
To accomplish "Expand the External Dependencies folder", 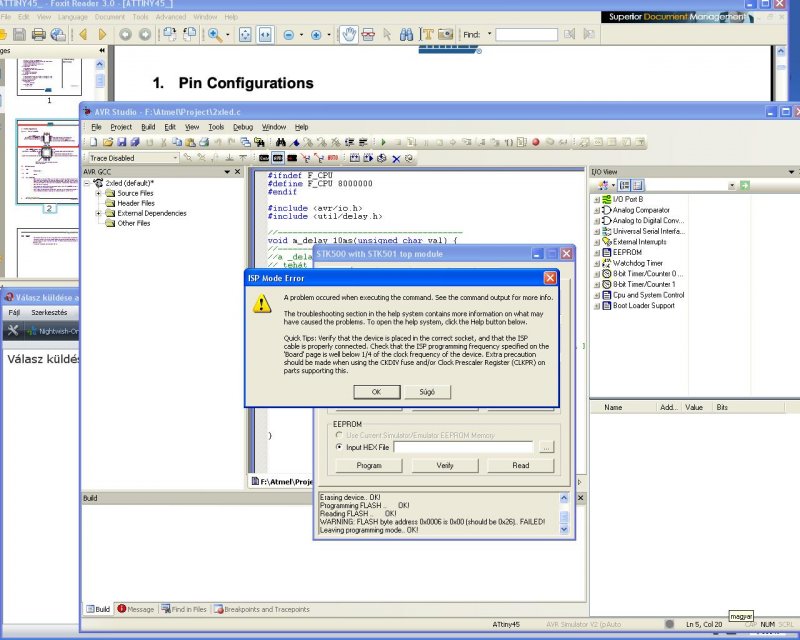I will pos(98,213).
